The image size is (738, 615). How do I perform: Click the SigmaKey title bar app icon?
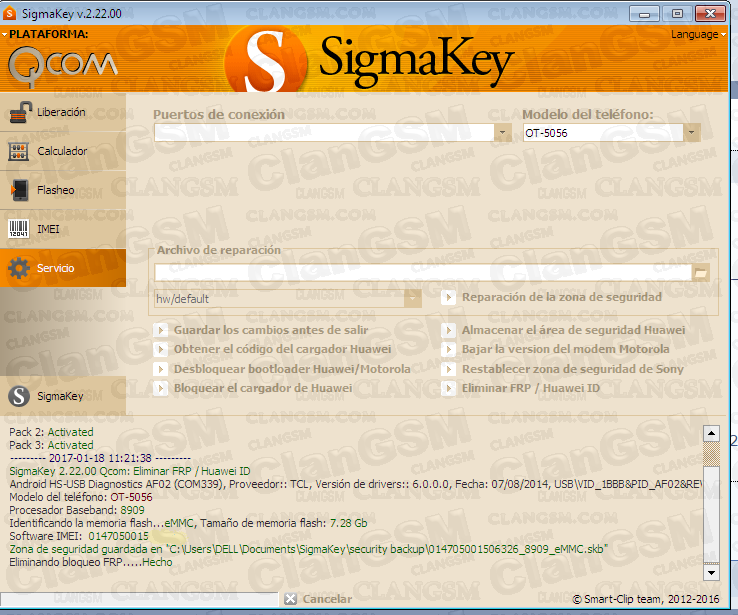[x=9, y=13]
